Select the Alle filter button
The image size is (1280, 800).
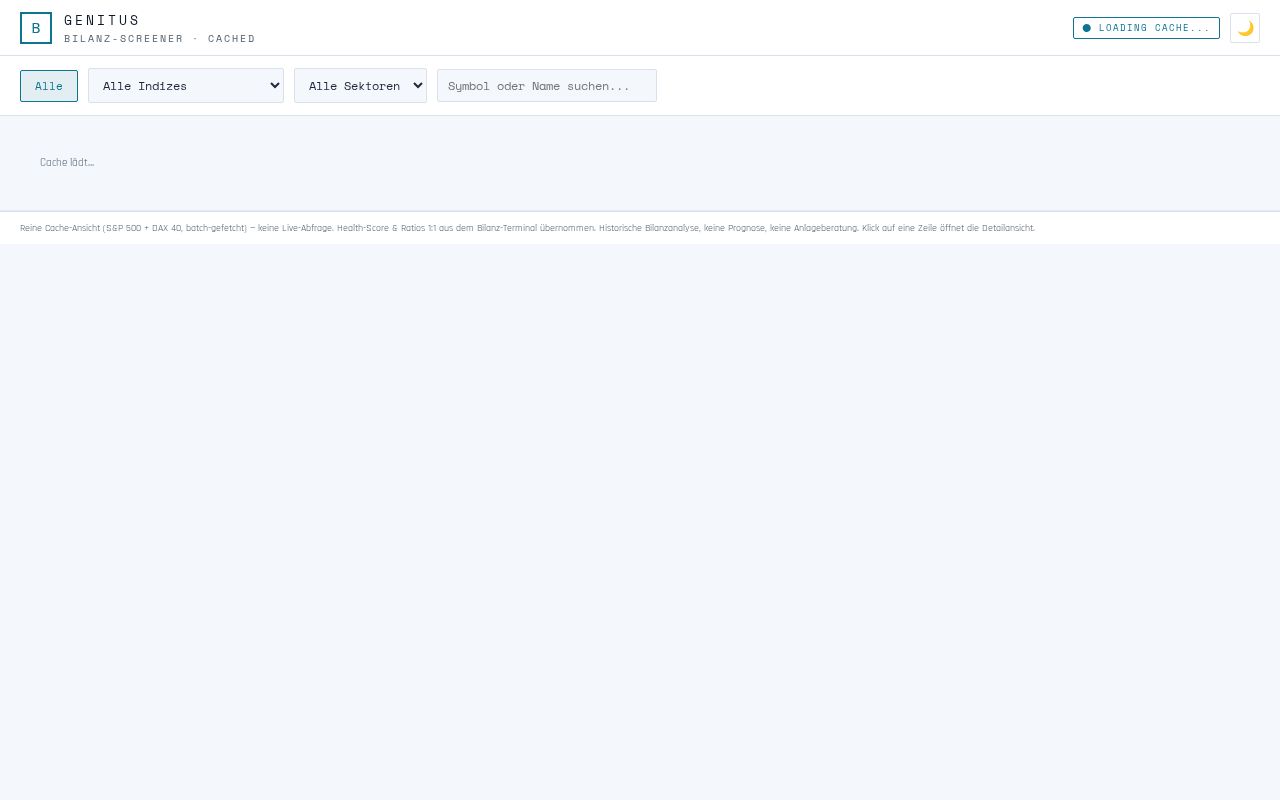[x=49, y=86]
